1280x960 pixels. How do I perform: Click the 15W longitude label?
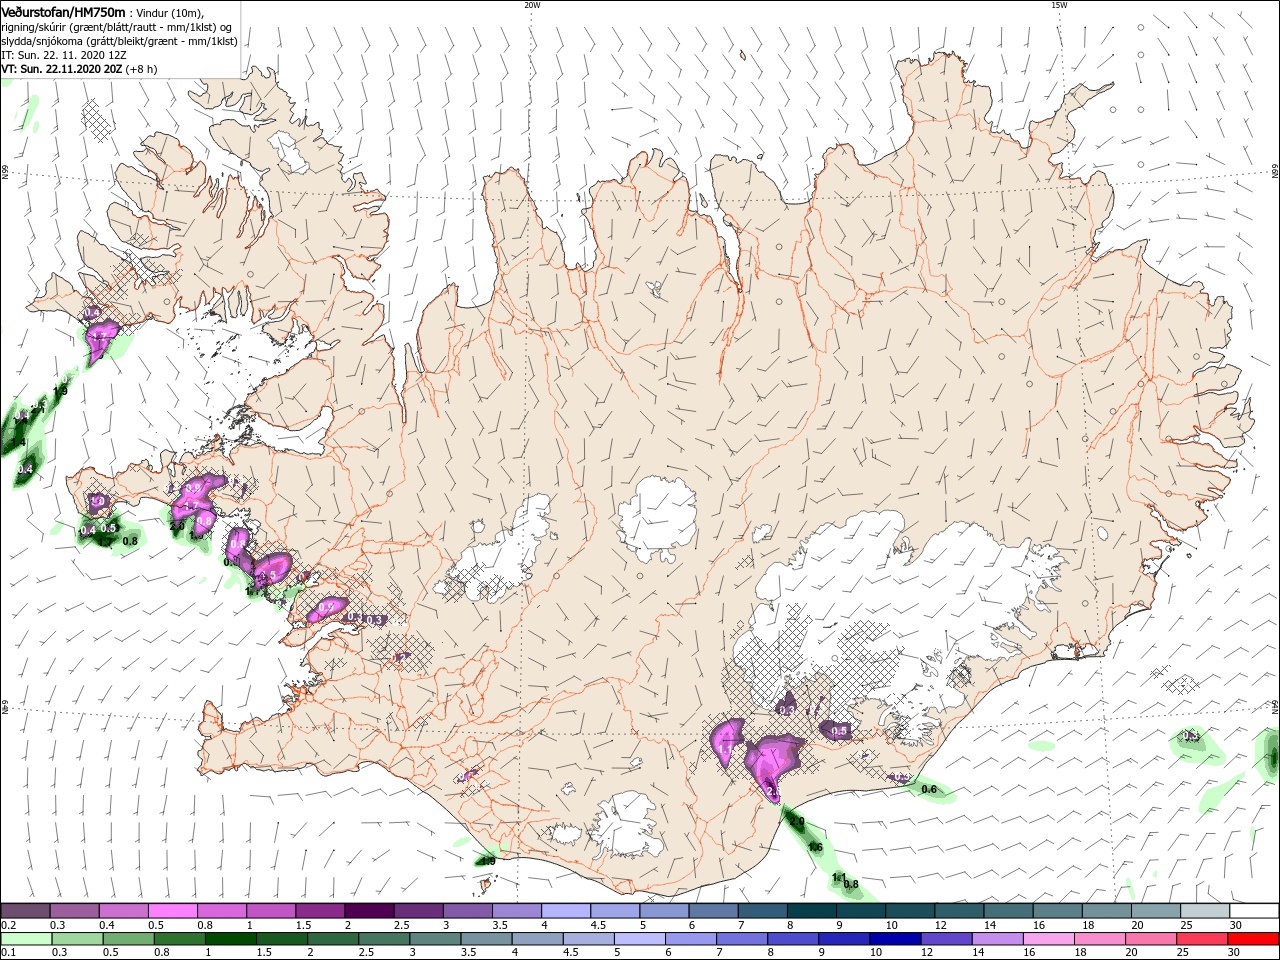[1059, 4]
